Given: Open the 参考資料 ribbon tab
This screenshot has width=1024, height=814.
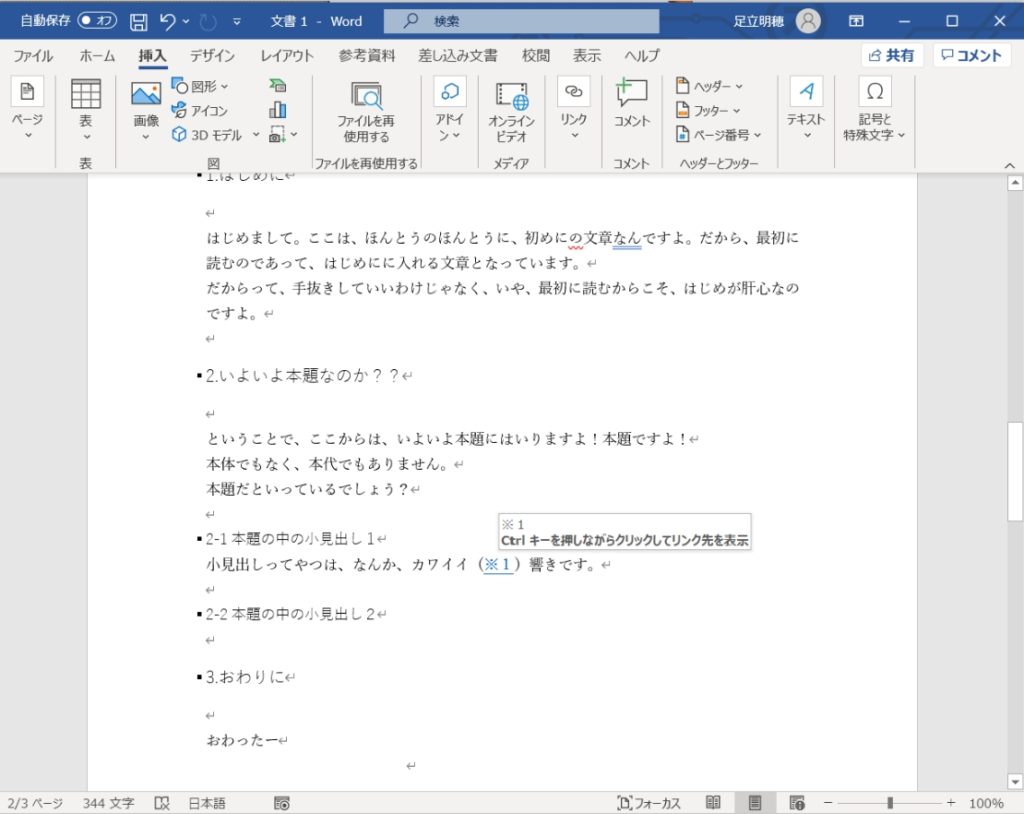Looking at the screenshot, I should click(x=366, y=56).
